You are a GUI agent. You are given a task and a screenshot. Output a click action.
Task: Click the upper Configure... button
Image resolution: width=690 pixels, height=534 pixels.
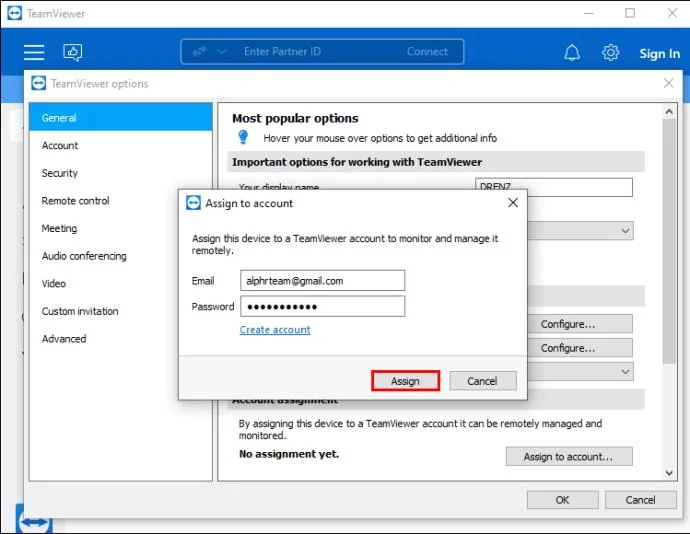point(580,324)
